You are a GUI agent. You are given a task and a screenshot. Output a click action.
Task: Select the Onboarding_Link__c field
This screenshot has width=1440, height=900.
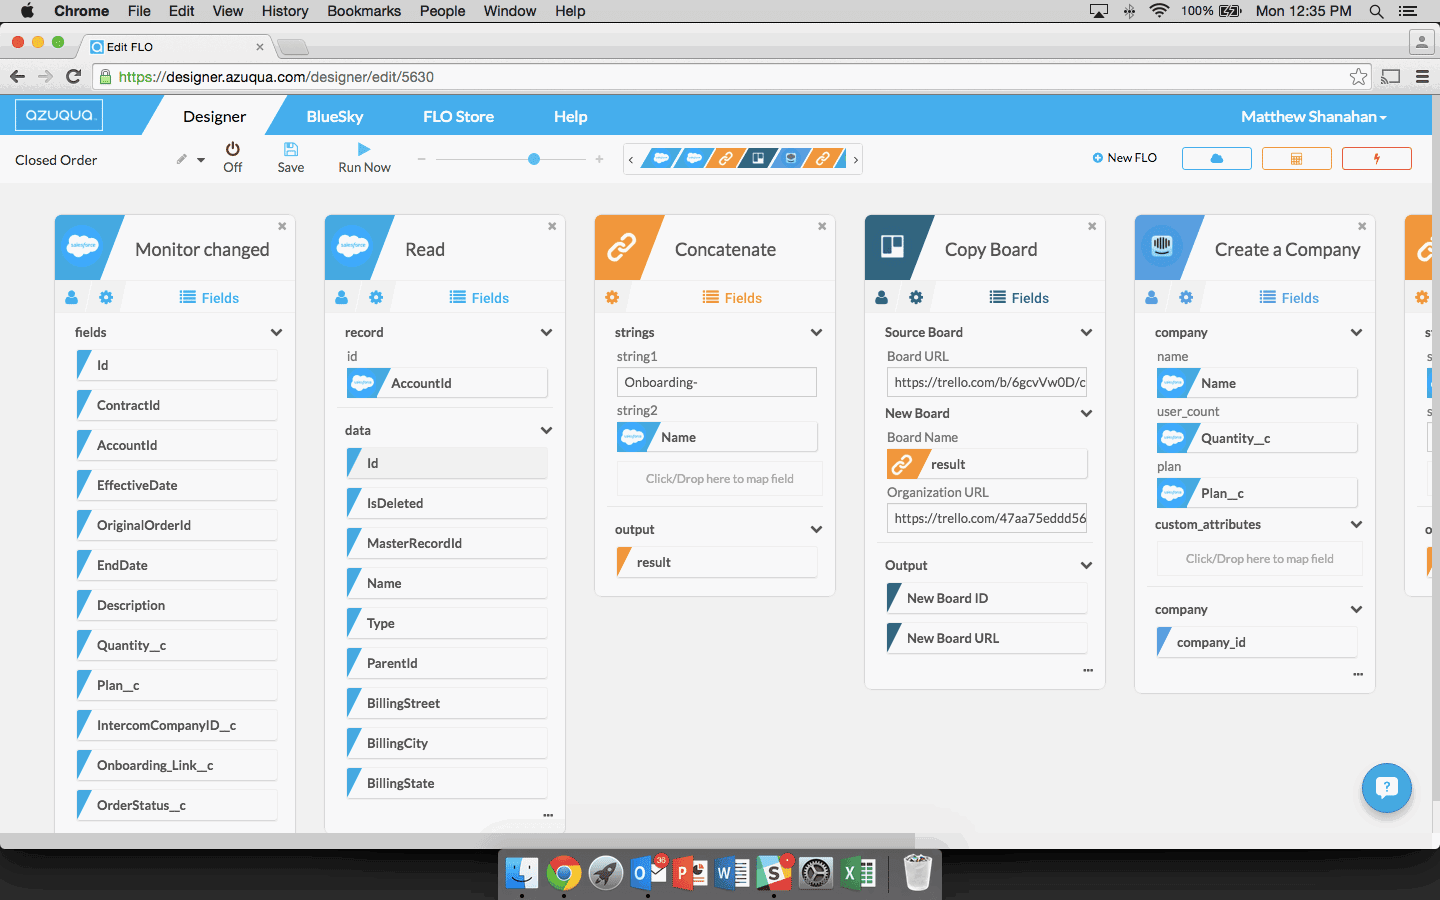tap(177, 765)
